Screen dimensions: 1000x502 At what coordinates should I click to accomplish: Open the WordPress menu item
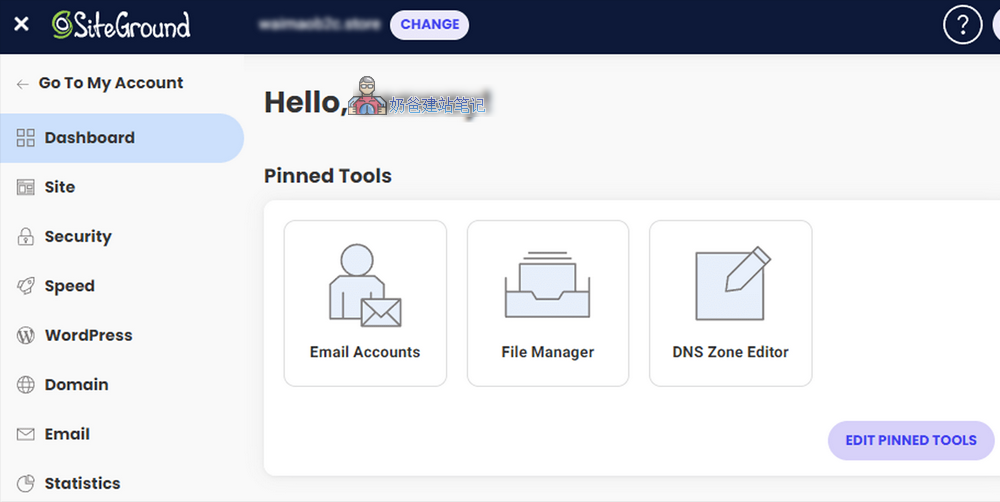coord(89,335)
